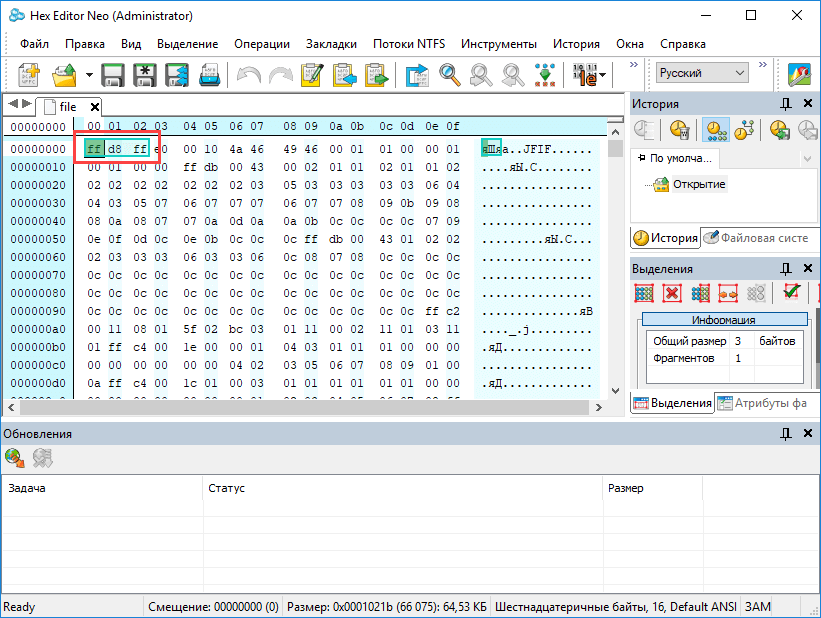This screenshot has height=618, width=821.
Task: Pin the История panel with auto-hide pushpin
Action: 786,104
